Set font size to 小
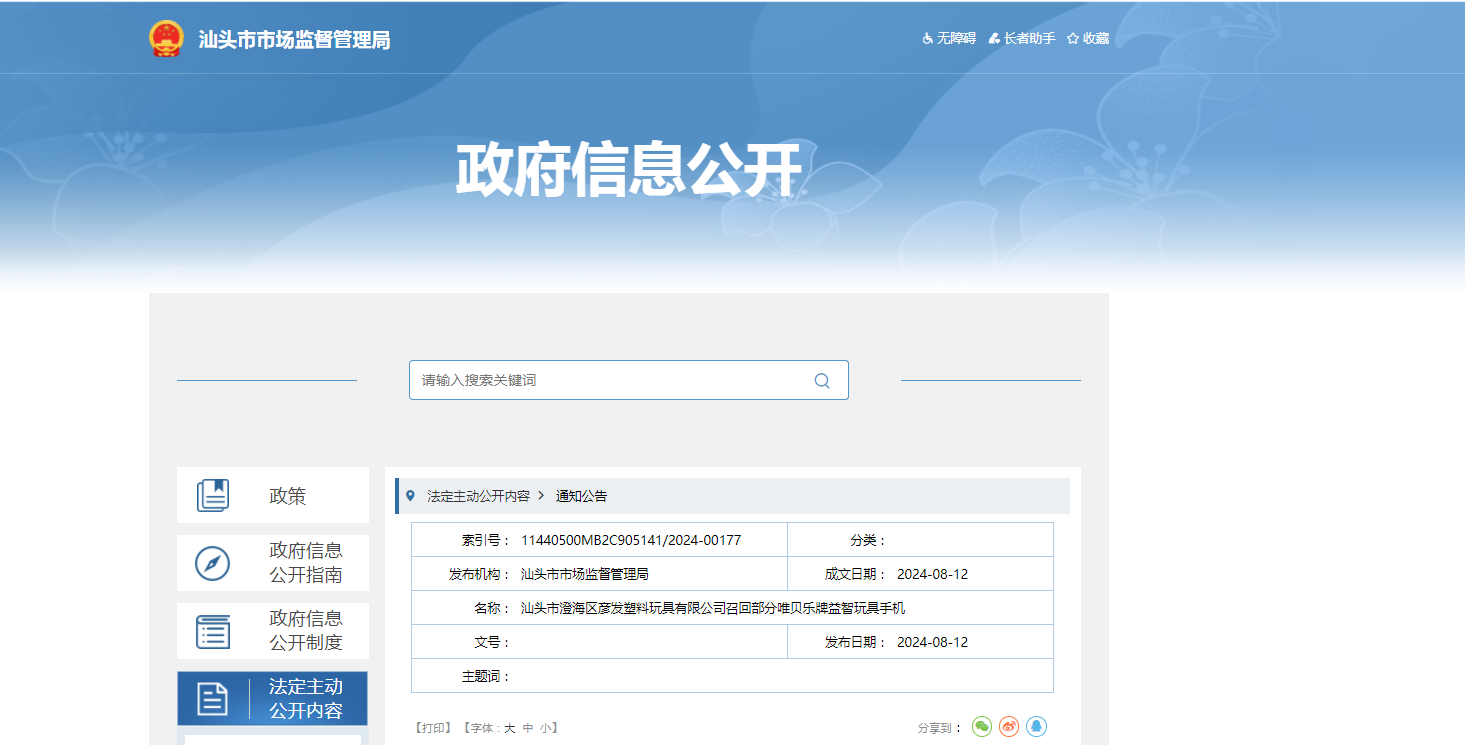 (545, 729)
